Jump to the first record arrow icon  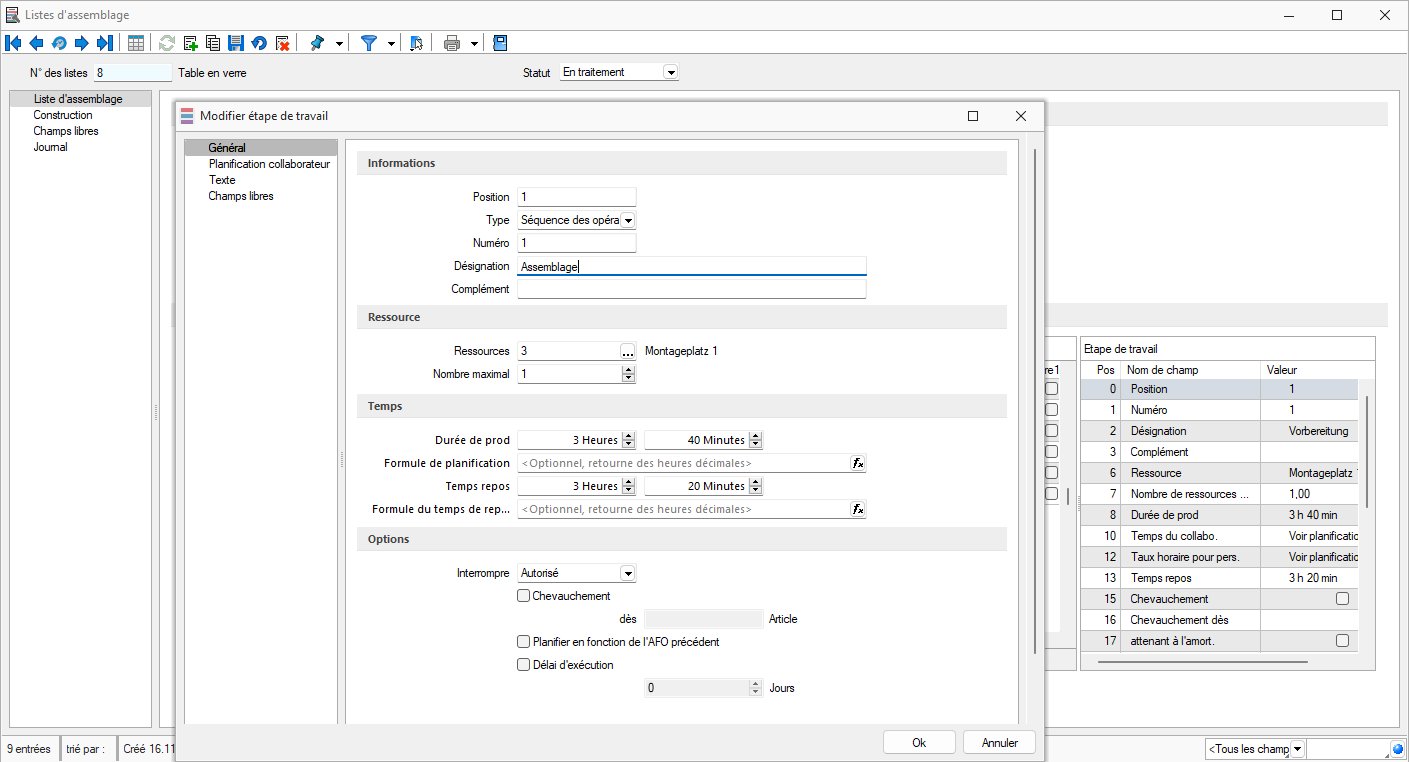(x=13, y=43)
